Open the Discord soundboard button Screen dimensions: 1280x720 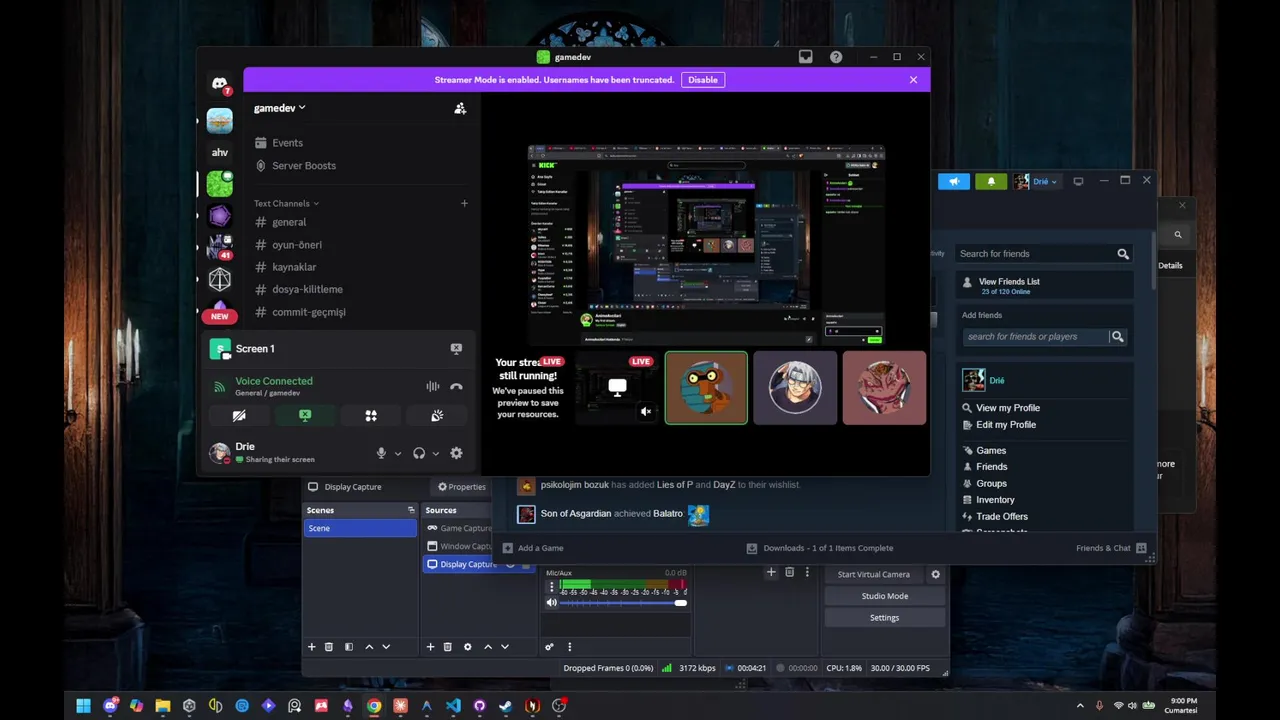437,415
